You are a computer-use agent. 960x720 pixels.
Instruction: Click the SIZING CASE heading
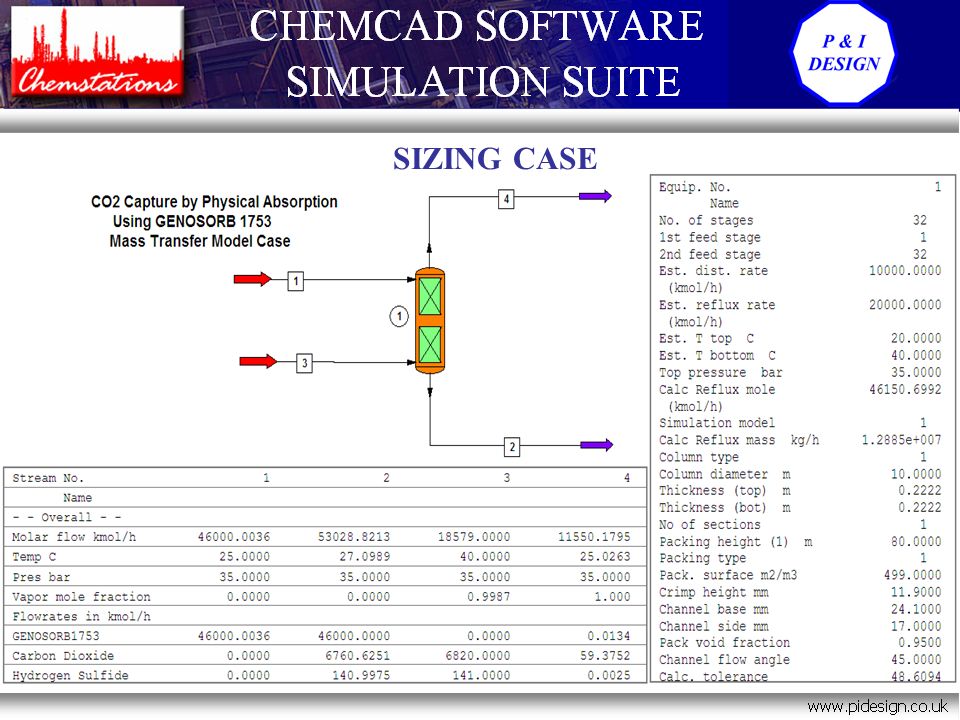[x=495, y=159]
